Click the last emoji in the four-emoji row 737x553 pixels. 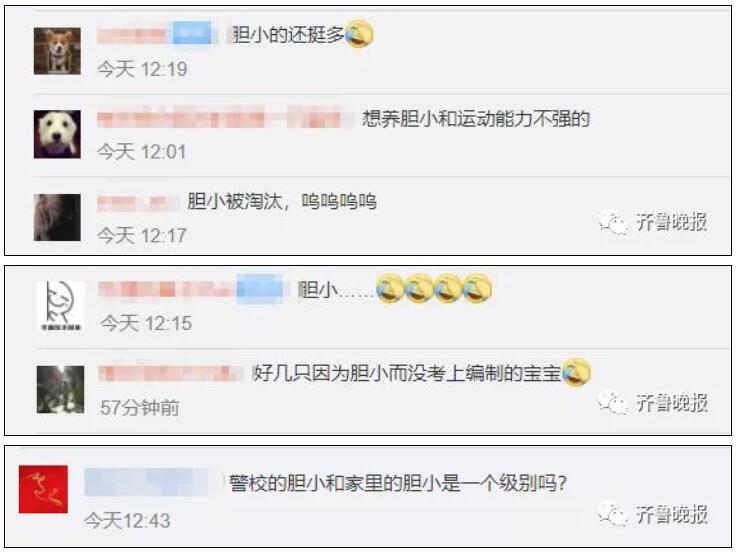477,288
